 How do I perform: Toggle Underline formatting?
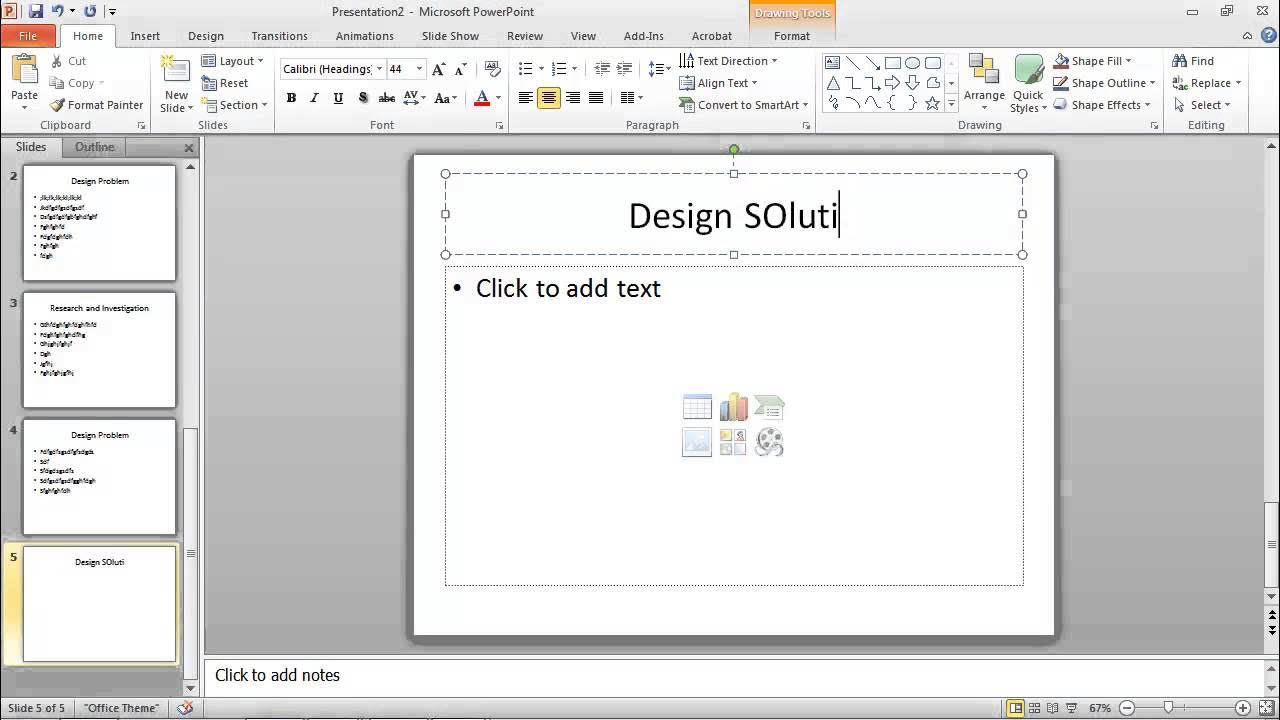(338, 98)
